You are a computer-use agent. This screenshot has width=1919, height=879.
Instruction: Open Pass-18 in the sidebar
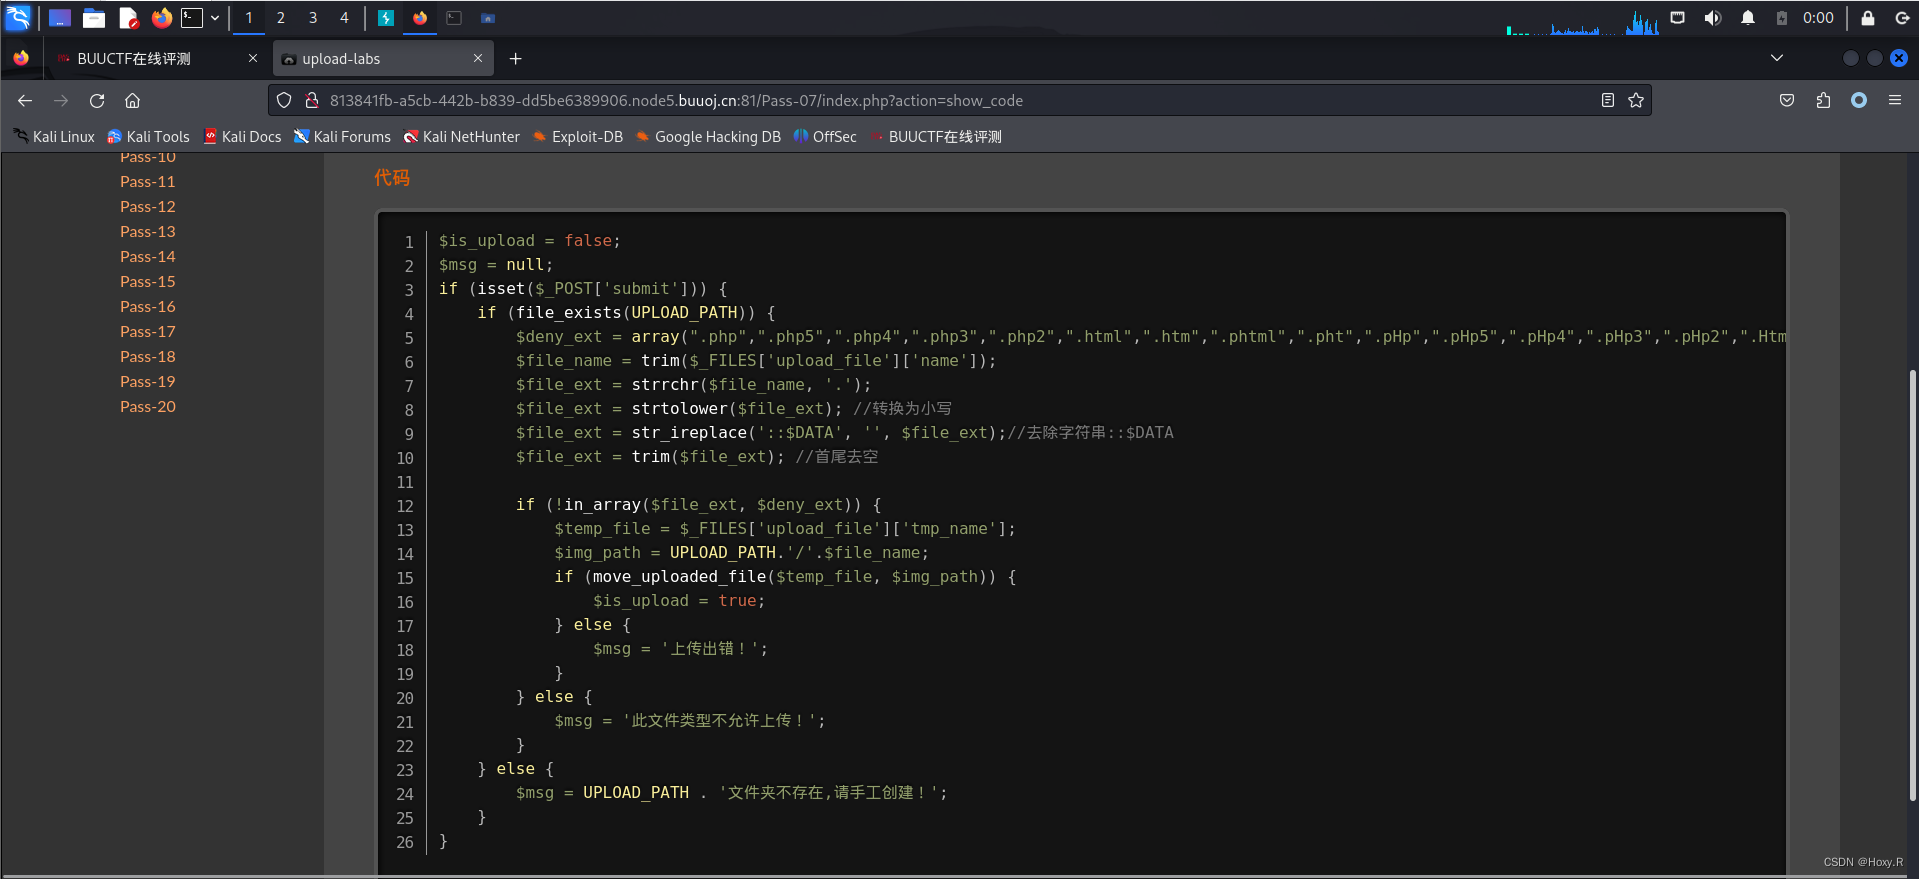[x=148, y=357]
